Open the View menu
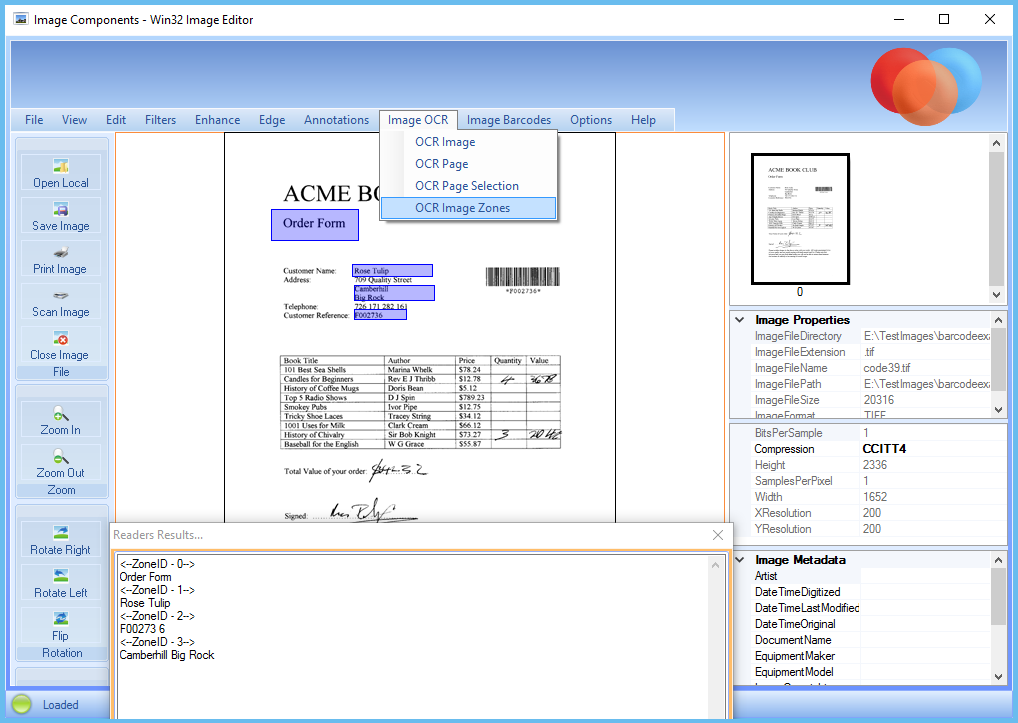Viewport: 1018px width, 723px height. 75,120
